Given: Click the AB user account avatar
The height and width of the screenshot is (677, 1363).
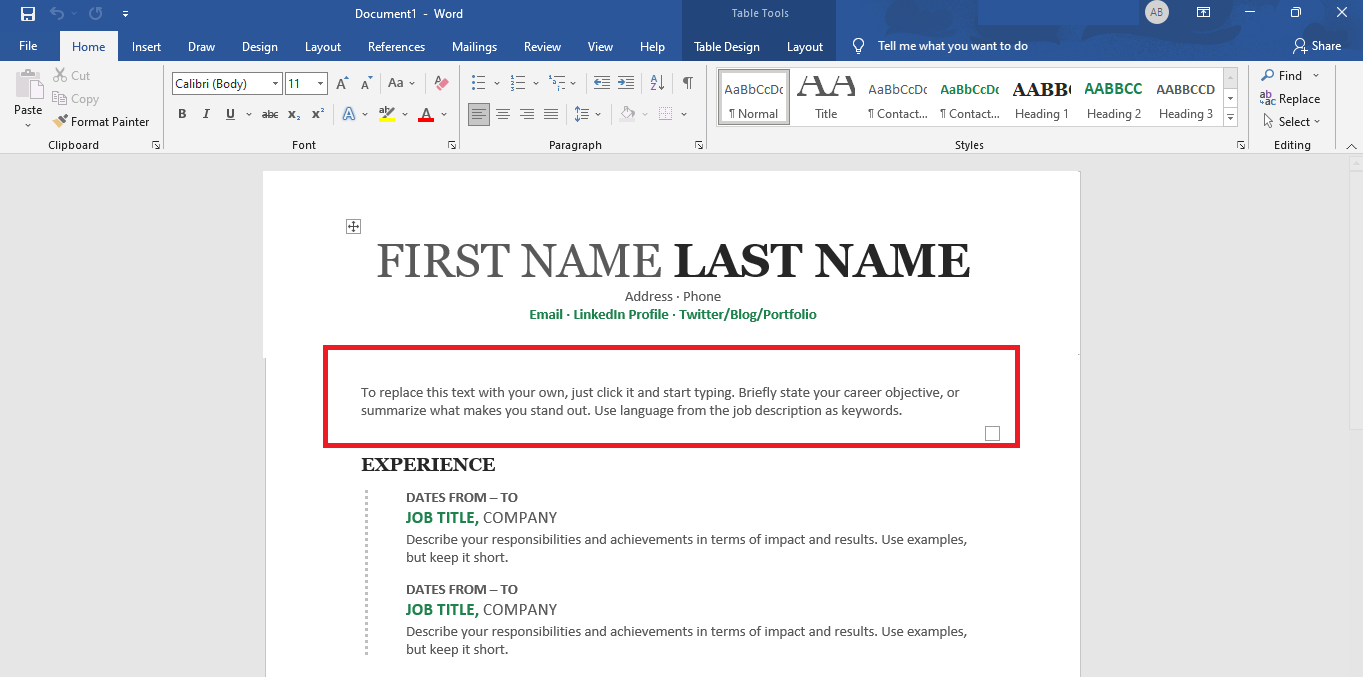Looking at the screenshot, I should (x=1157, y=12).
